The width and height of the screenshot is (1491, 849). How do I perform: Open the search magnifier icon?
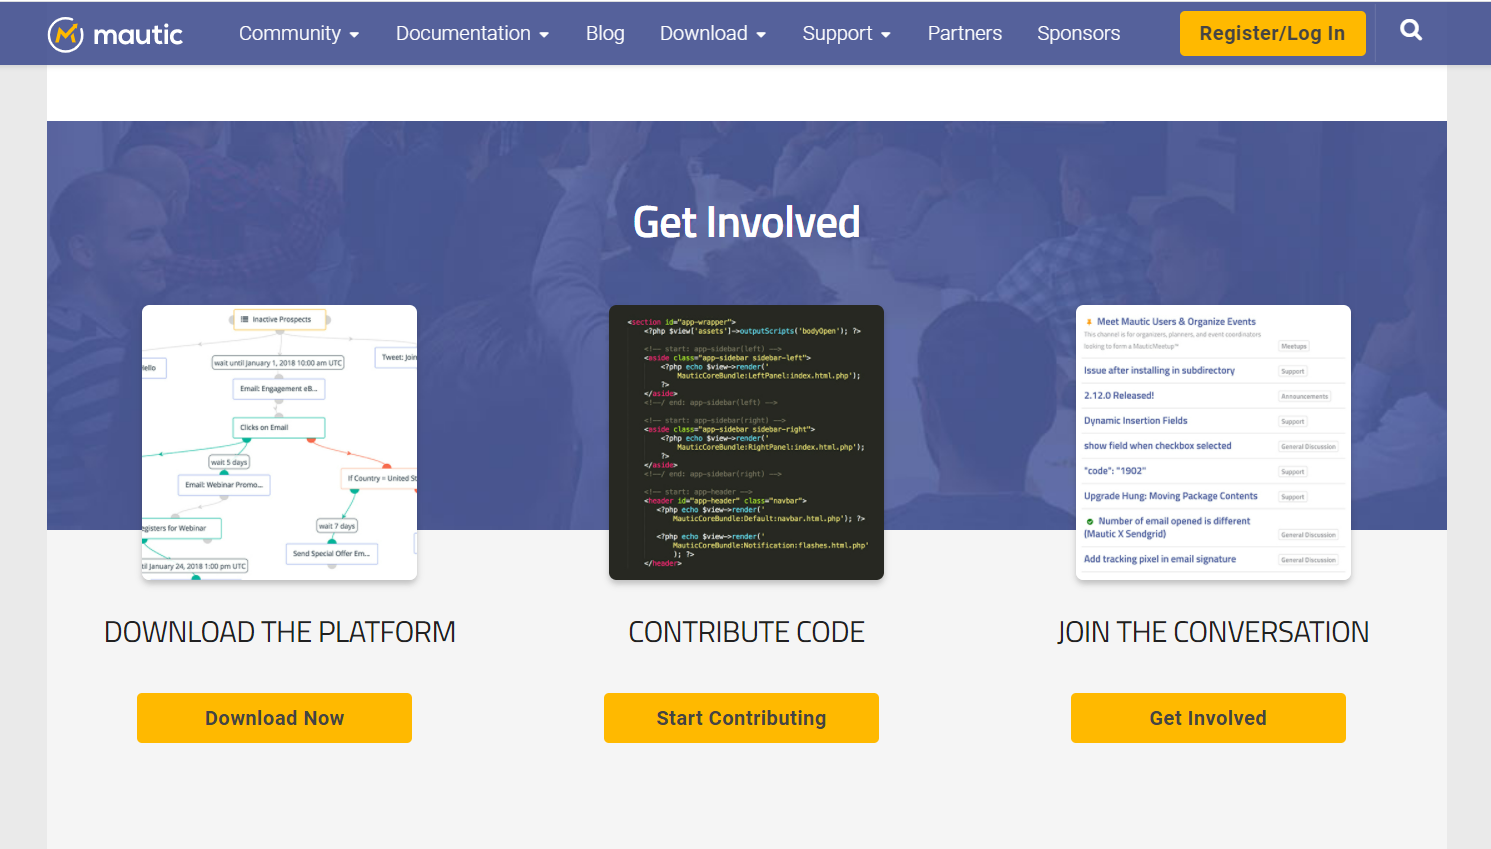1411,30
